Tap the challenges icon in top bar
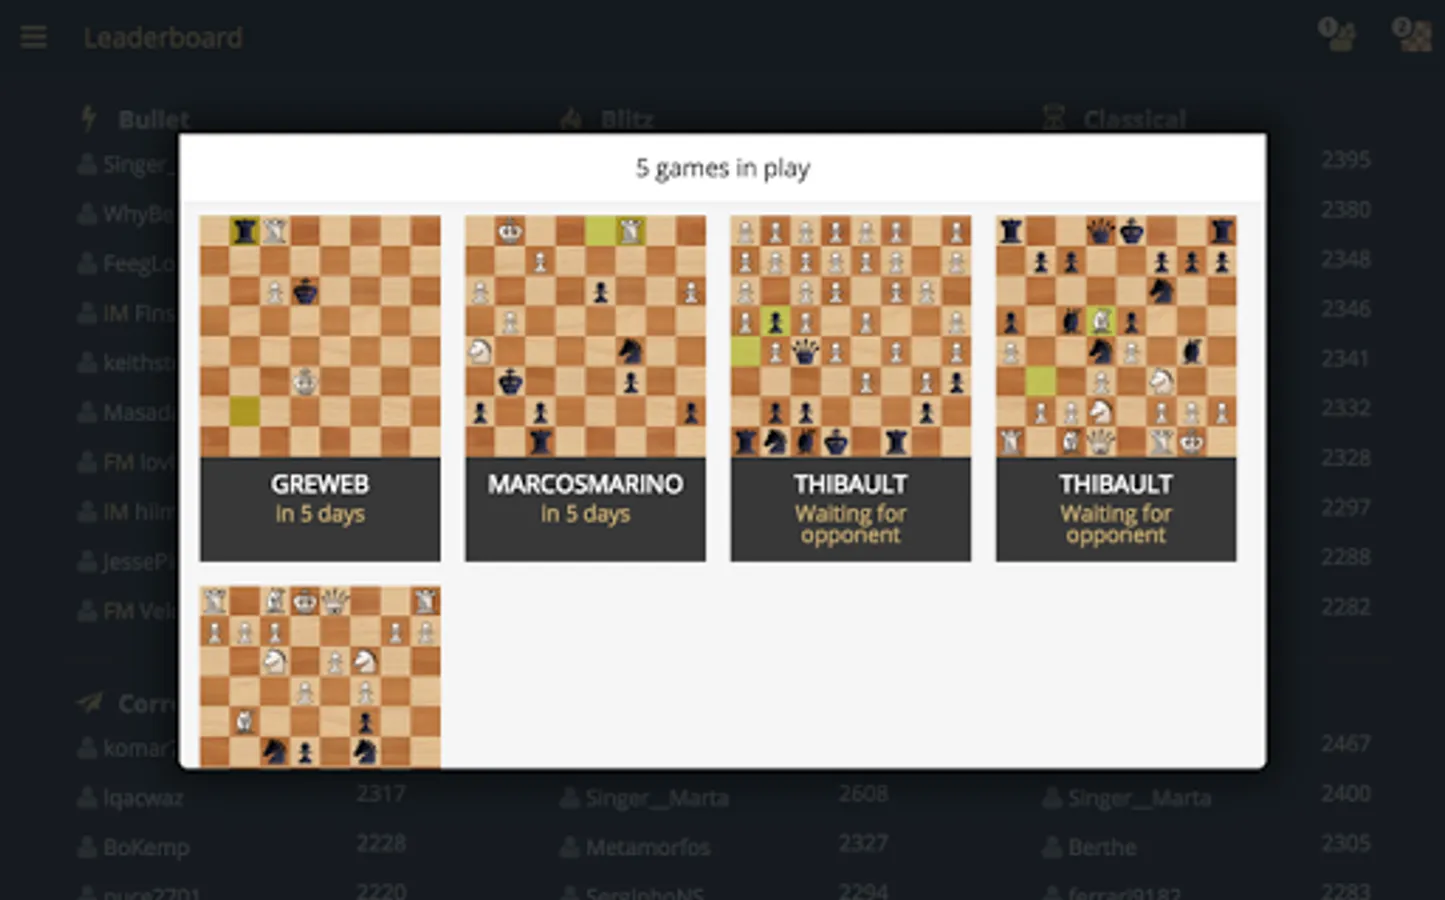 point(1337,34)
